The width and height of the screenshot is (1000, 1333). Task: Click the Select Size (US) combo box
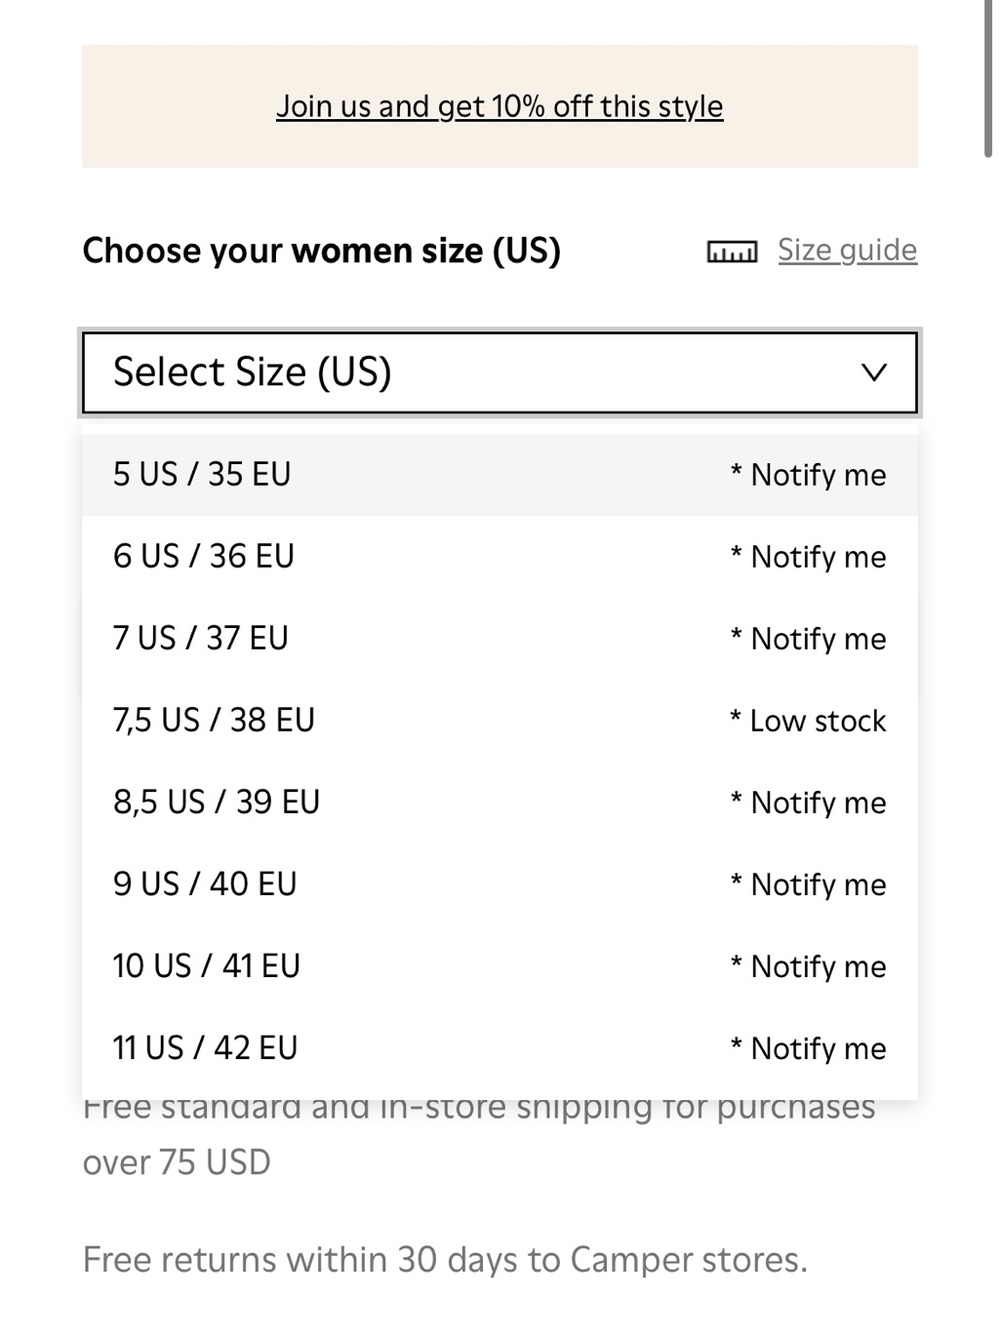[x=499, y=372]
